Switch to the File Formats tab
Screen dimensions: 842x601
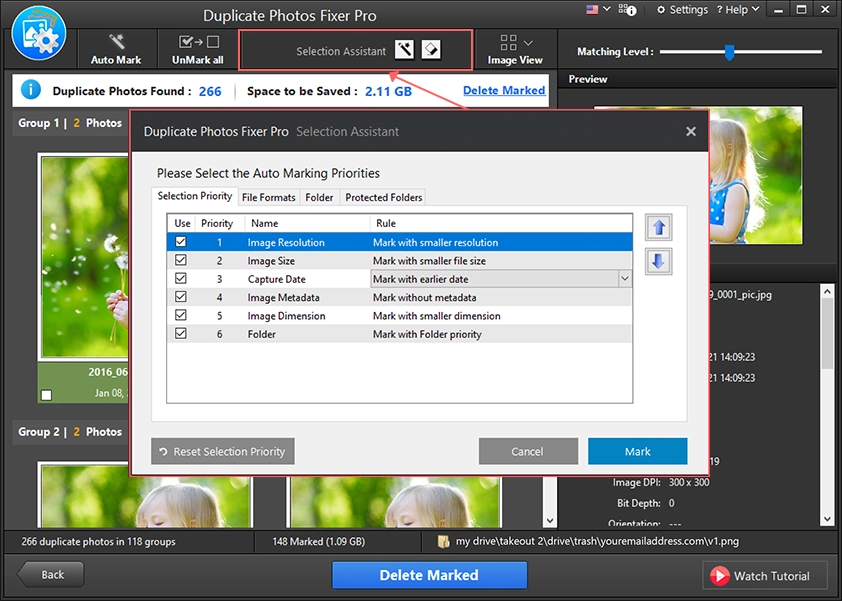pos(268,197)
